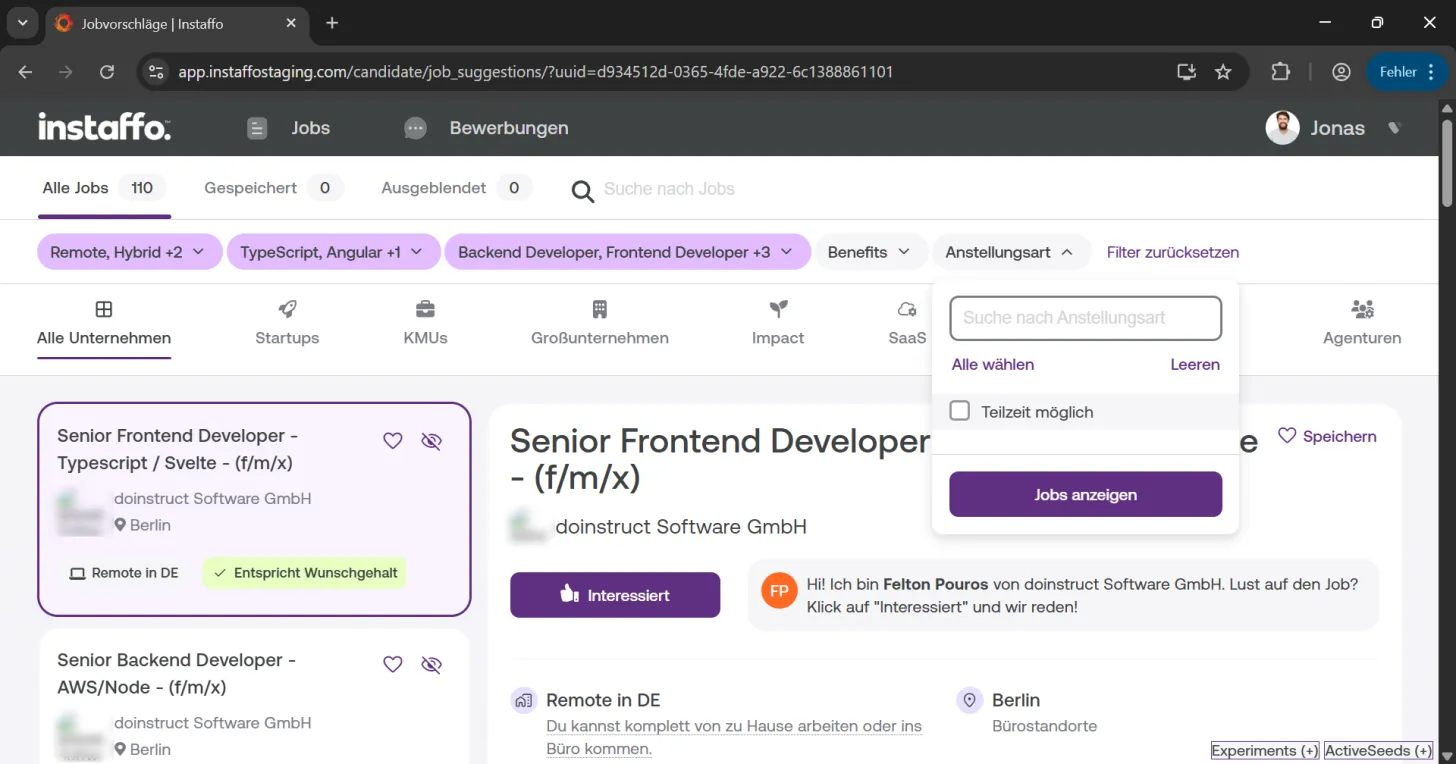Switch to Ausgeblendet tab
1456x764 pixels.
(x=456, y=188)
